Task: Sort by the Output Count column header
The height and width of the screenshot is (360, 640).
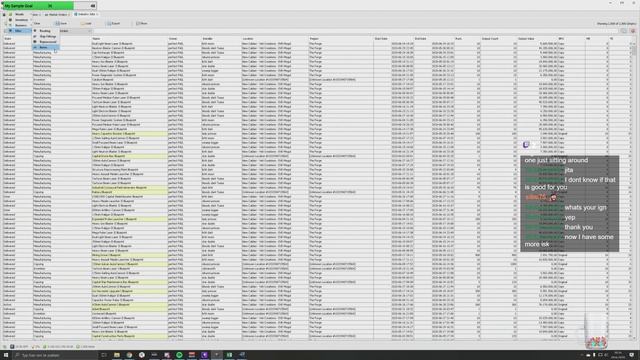Action: (499, 39)
